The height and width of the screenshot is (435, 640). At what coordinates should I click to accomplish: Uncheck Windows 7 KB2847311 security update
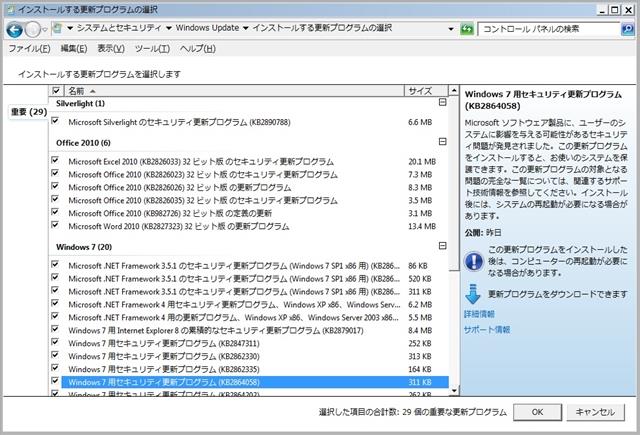[x=55, y=342]
